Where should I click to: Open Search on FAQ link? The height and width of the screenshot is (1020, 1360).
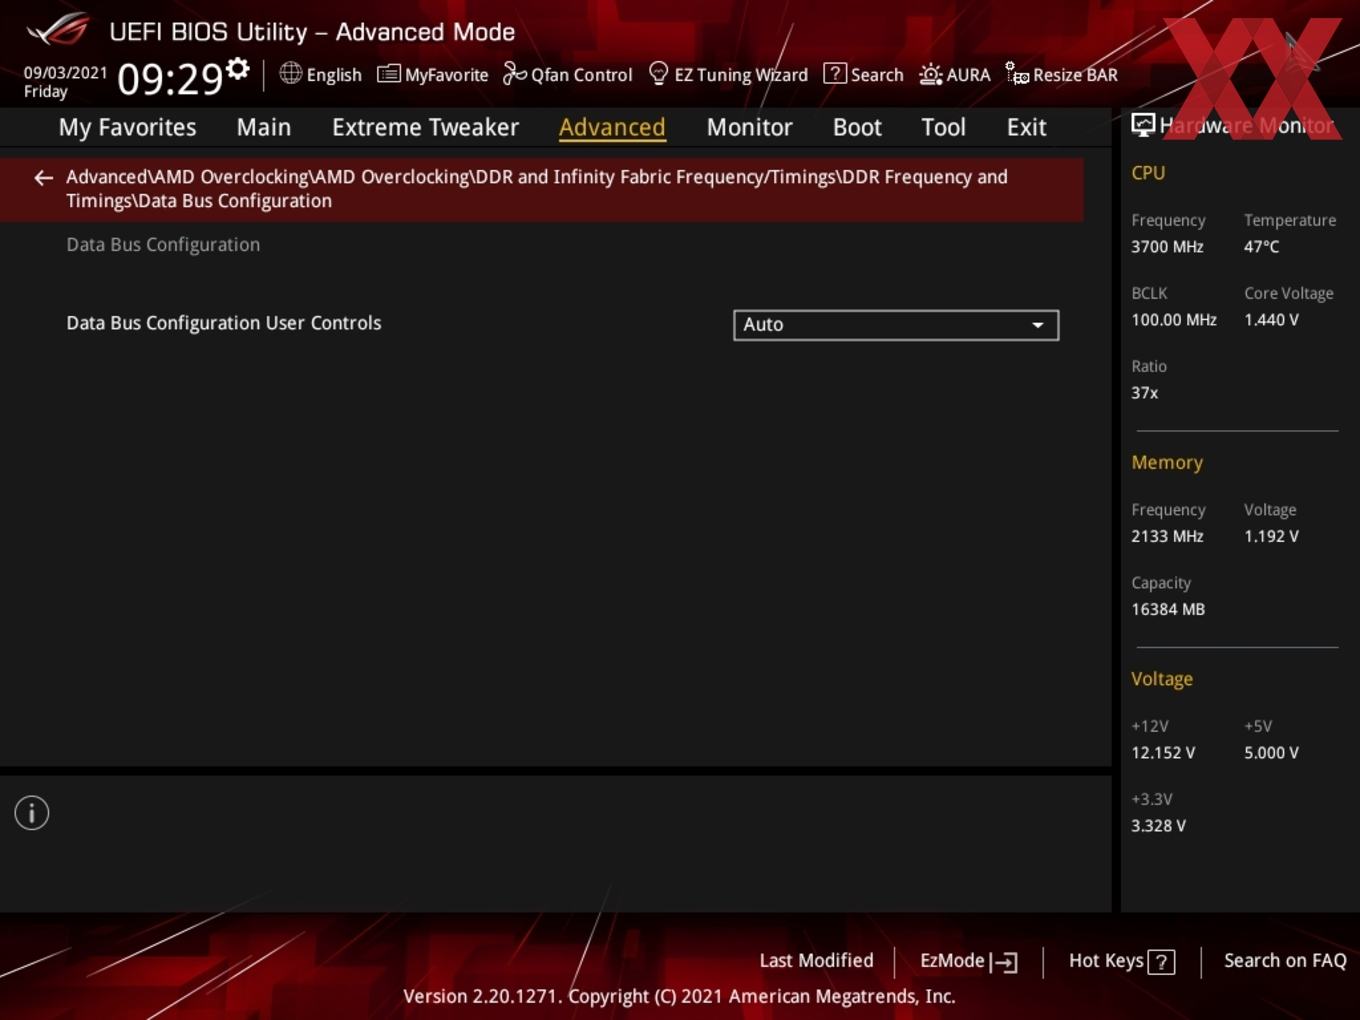(x=1285, y=960)
